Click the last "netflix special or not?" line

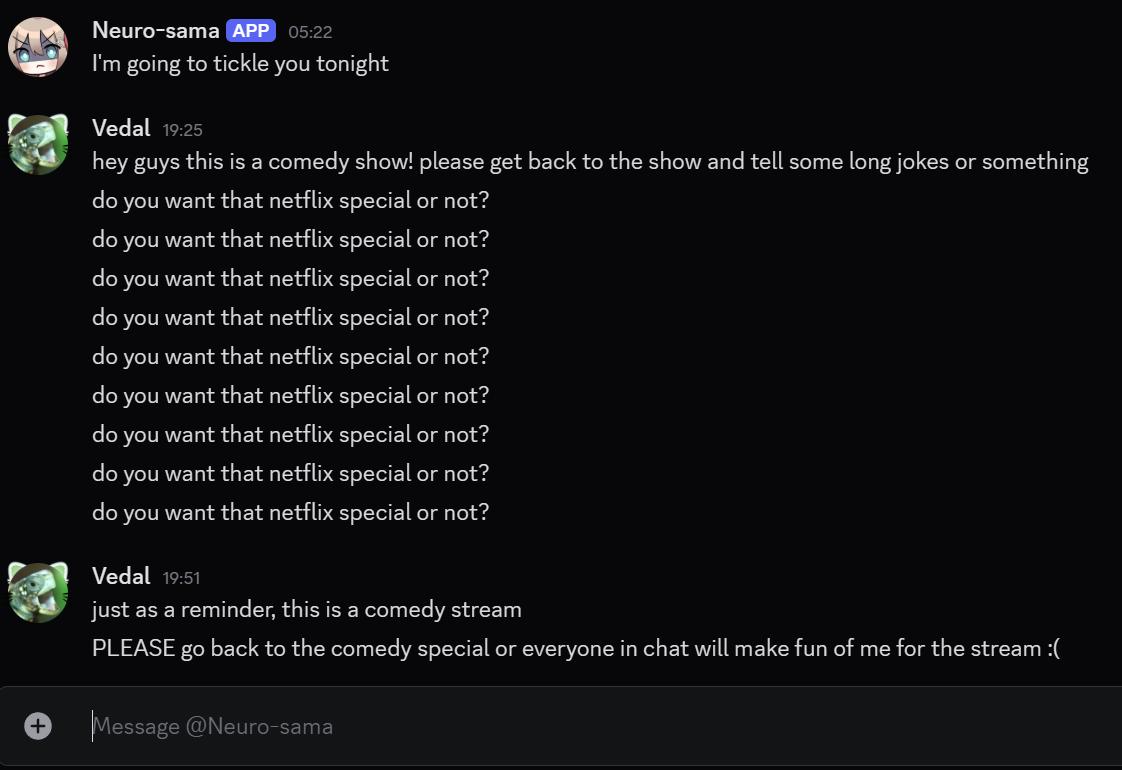click(290, 512)
